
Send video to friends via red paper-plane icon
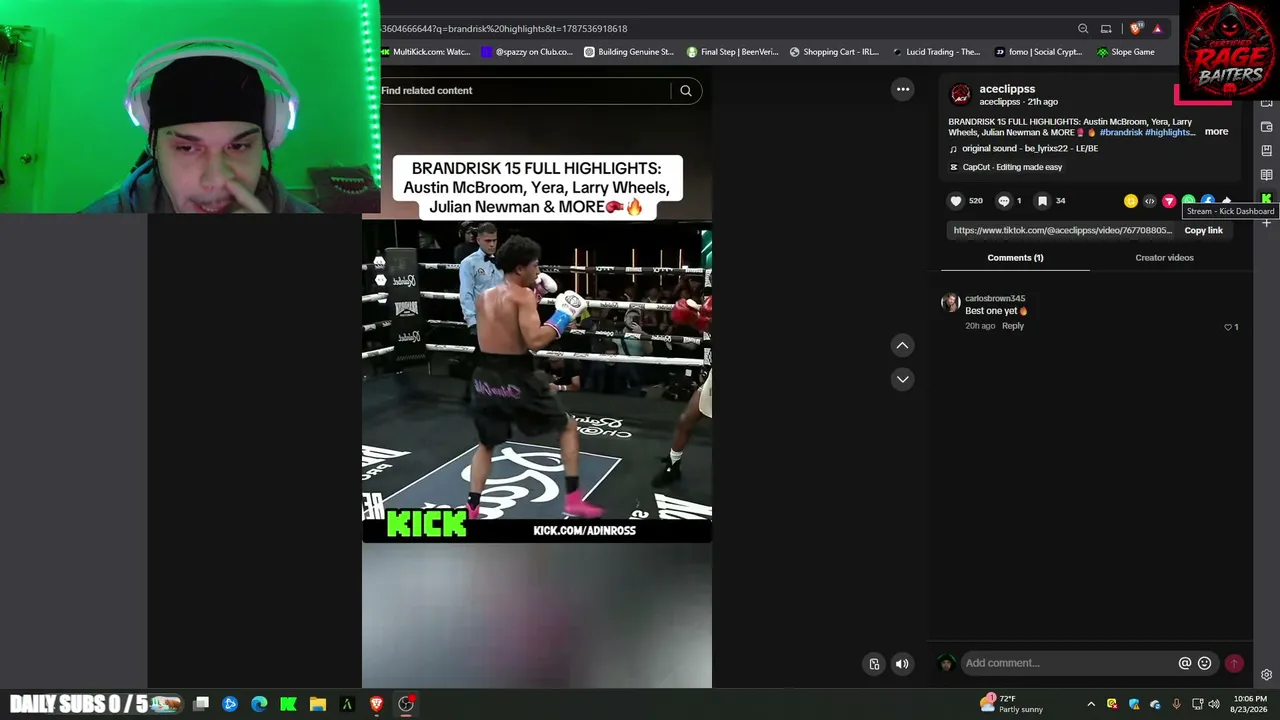tap(1169, 201)
